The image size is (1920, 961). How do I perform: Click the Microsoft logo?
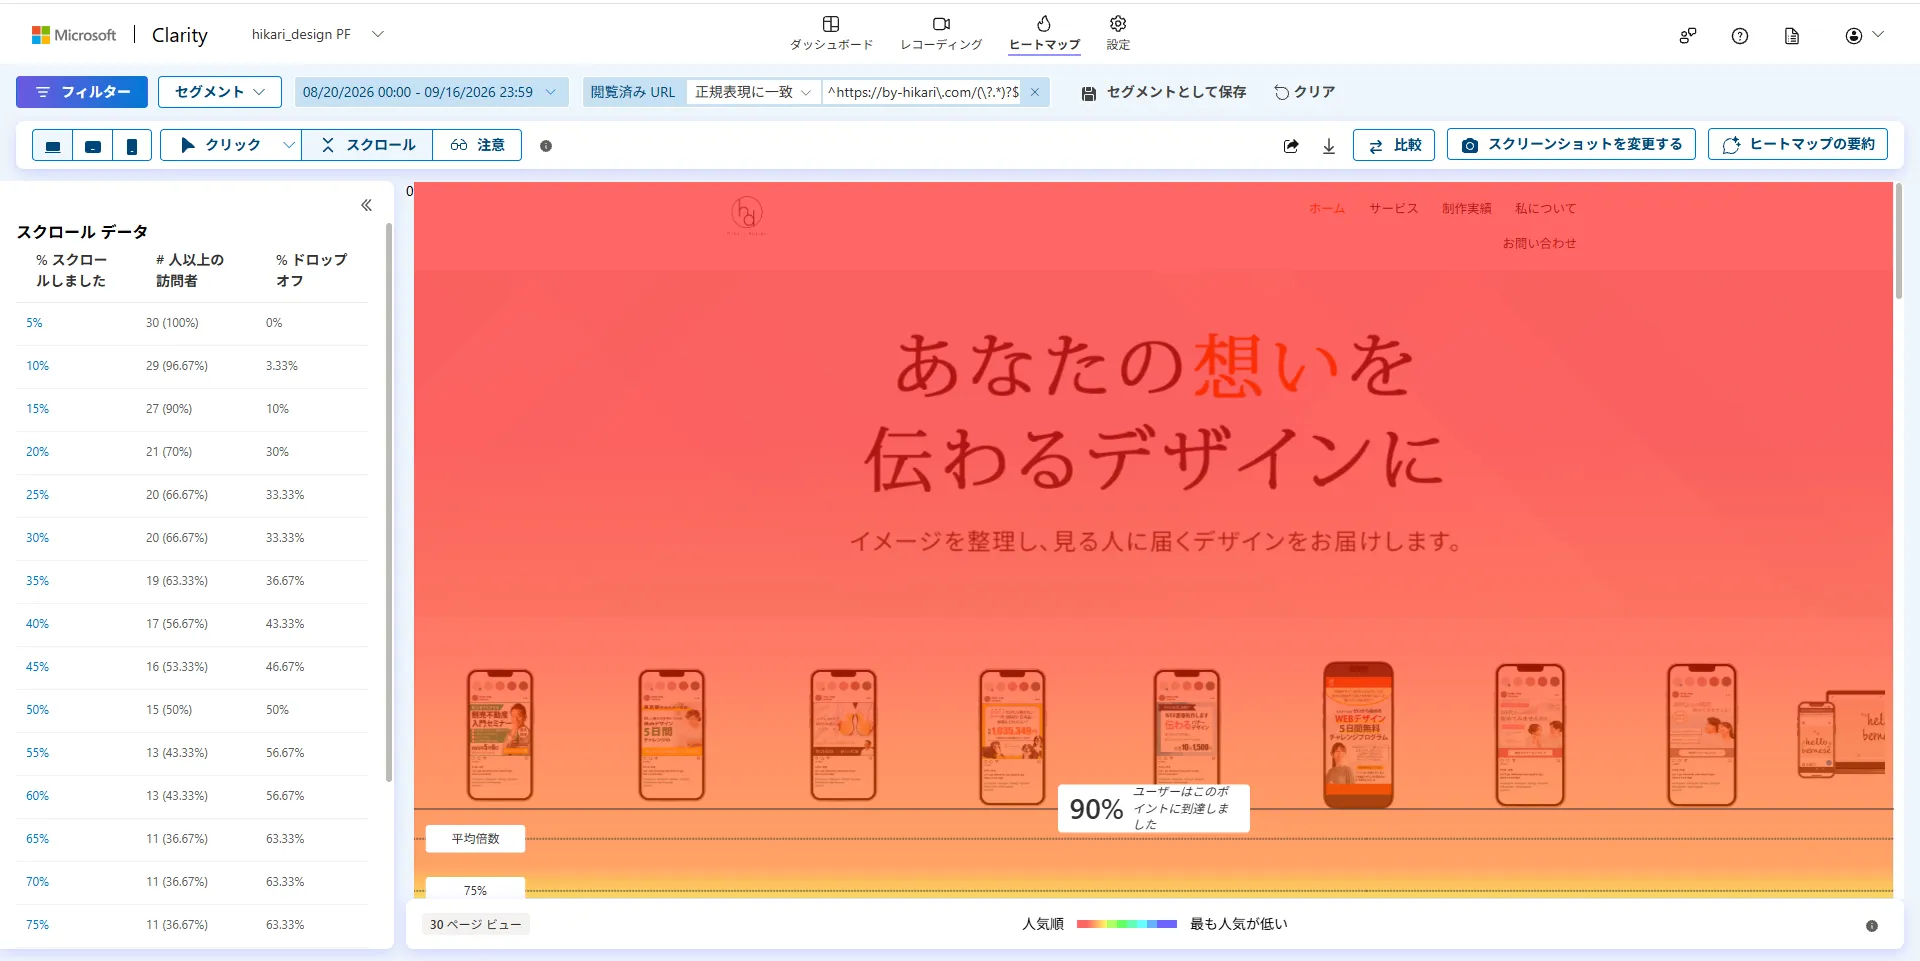tap(74, 35)
